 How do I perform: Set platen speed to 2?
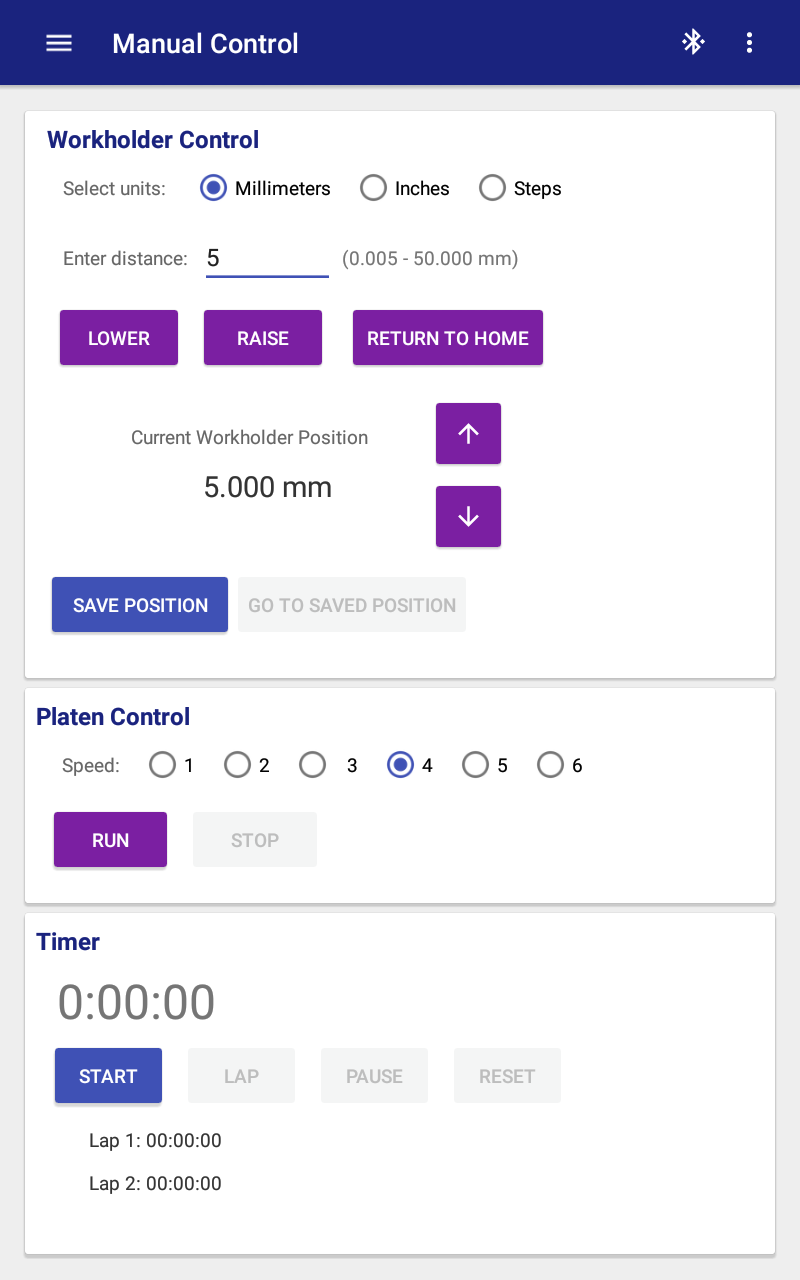247,765
